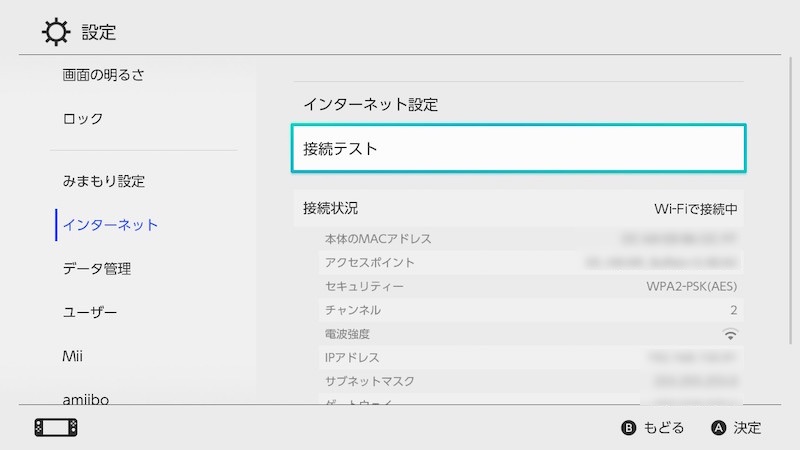Screen dimensions: 800x450
Task: Click the 接続状況 status row
Action: pyautogui.click(x=519, y=209)
